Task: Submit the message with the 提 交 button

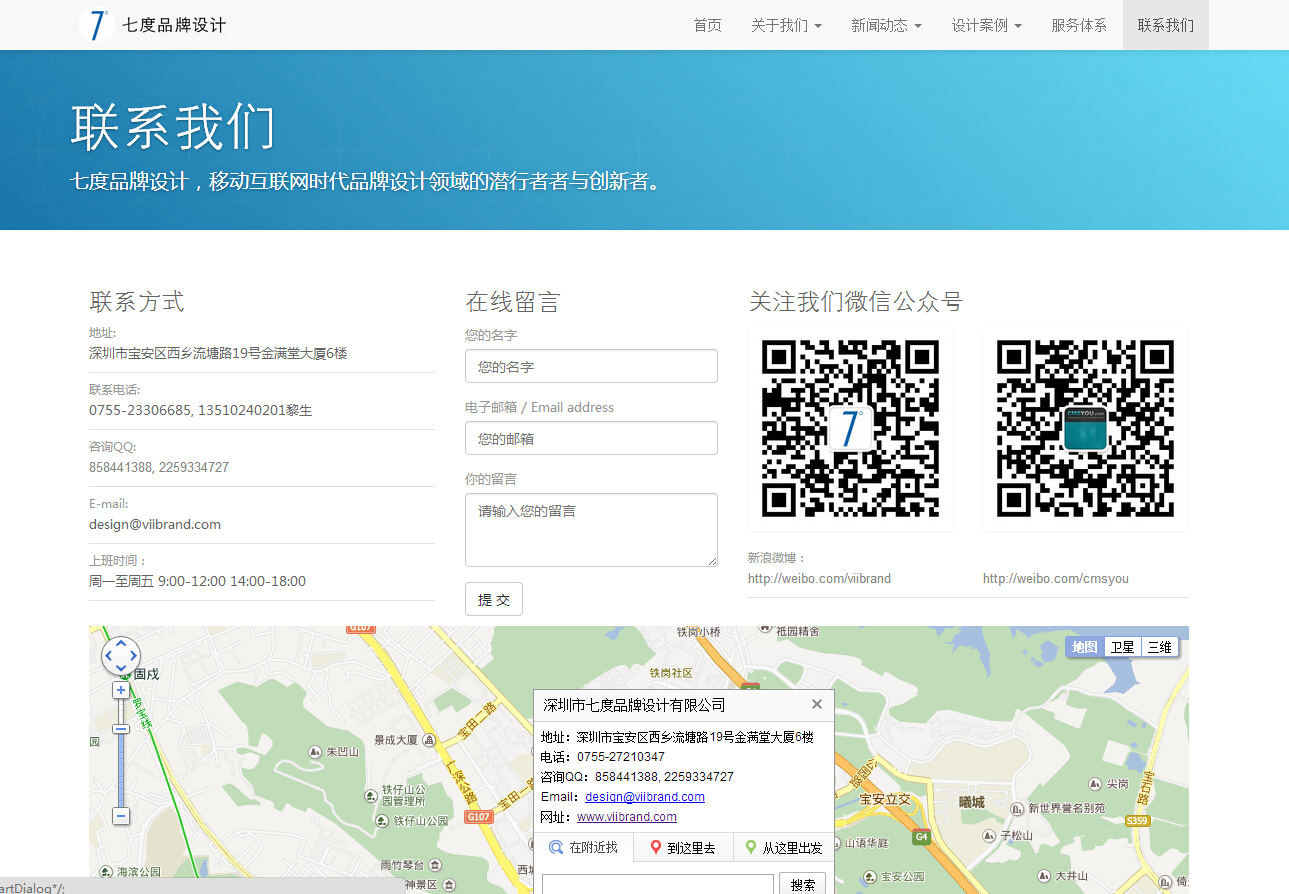Action: [494, 599]
